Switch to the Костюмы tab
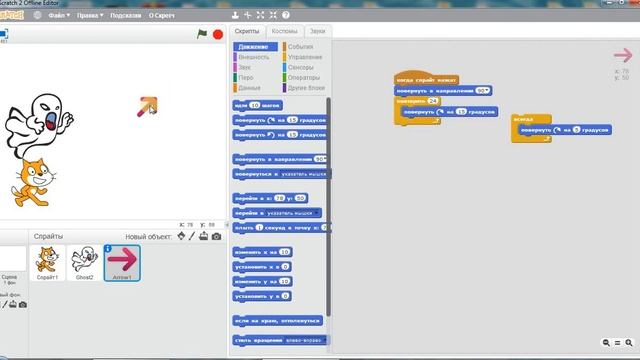The image size is (640, 360). tap(284, 31)
